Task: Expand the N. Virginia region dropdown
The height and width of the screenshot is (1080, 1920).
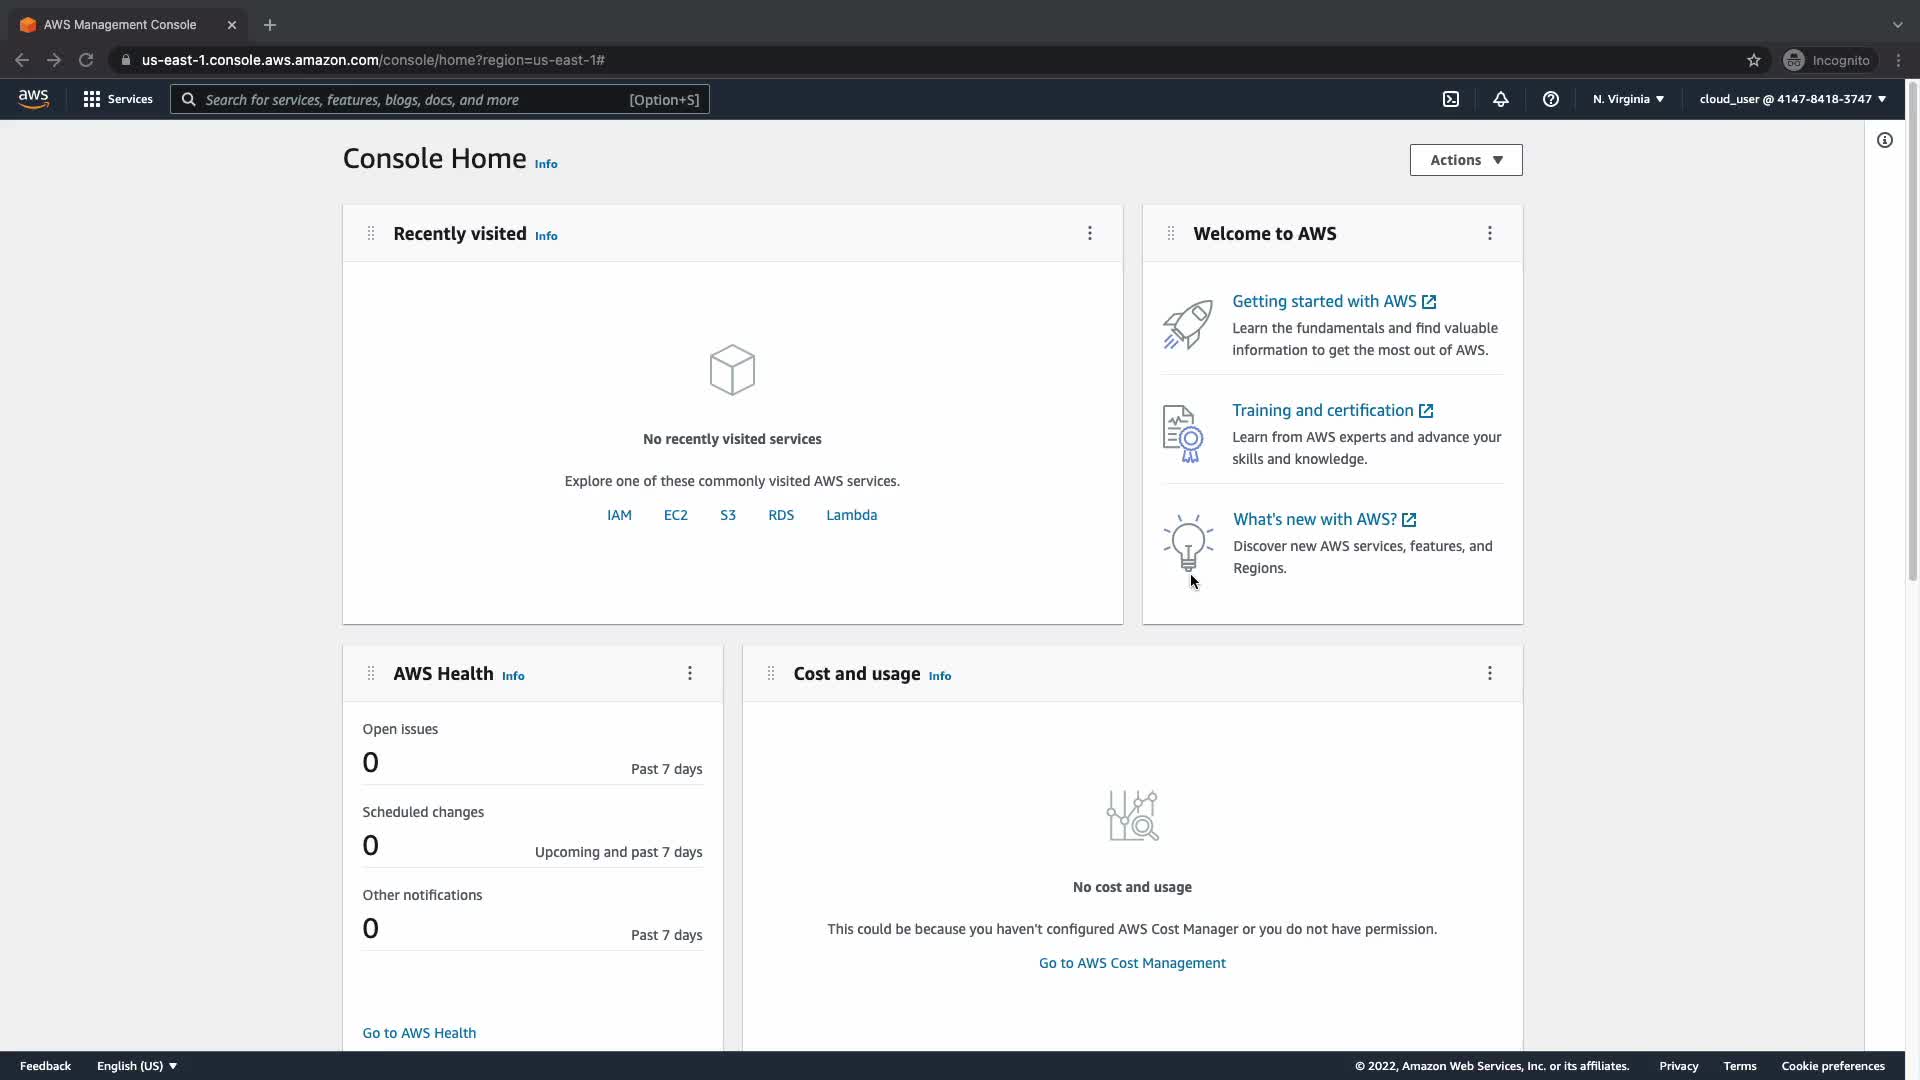Action: coord(1628,99)
